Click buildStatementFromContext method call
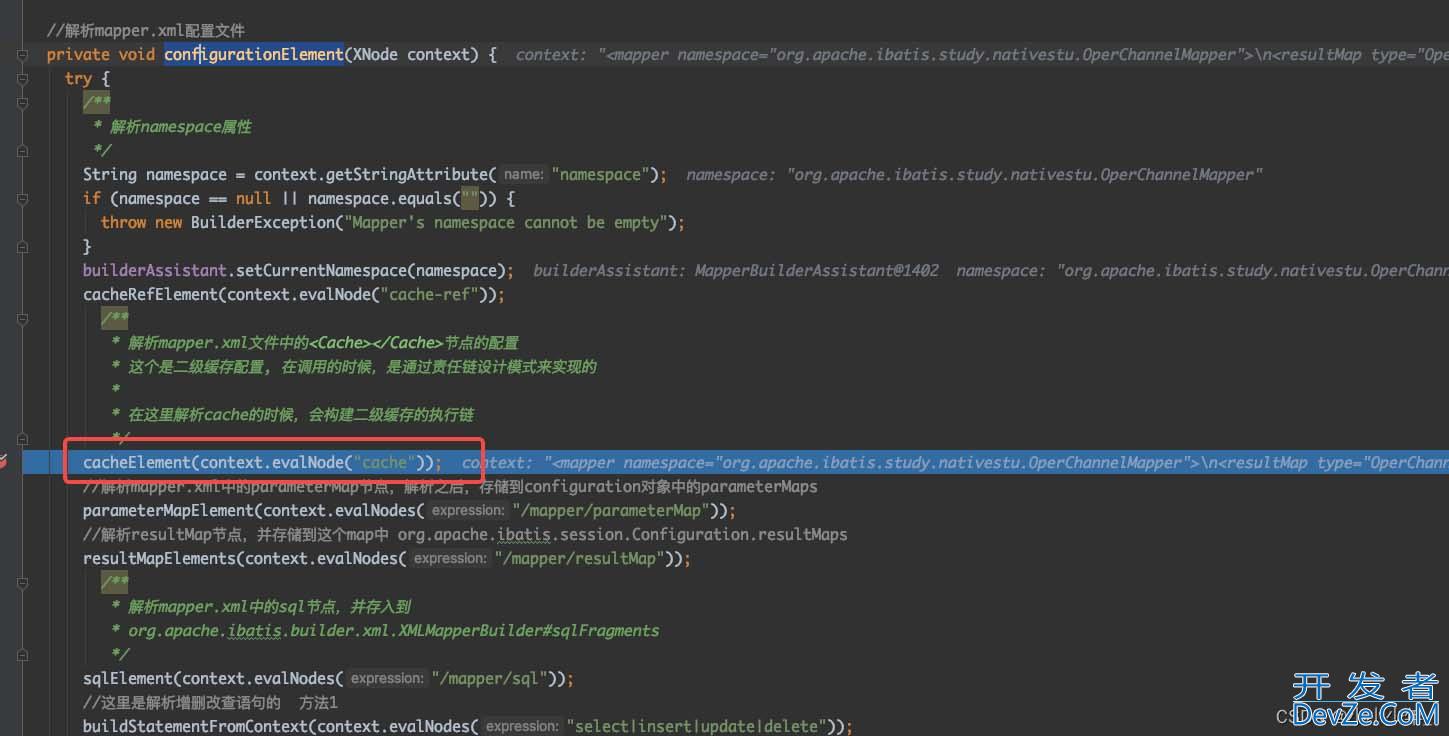The image size is (1449, 736). point(195,726)
